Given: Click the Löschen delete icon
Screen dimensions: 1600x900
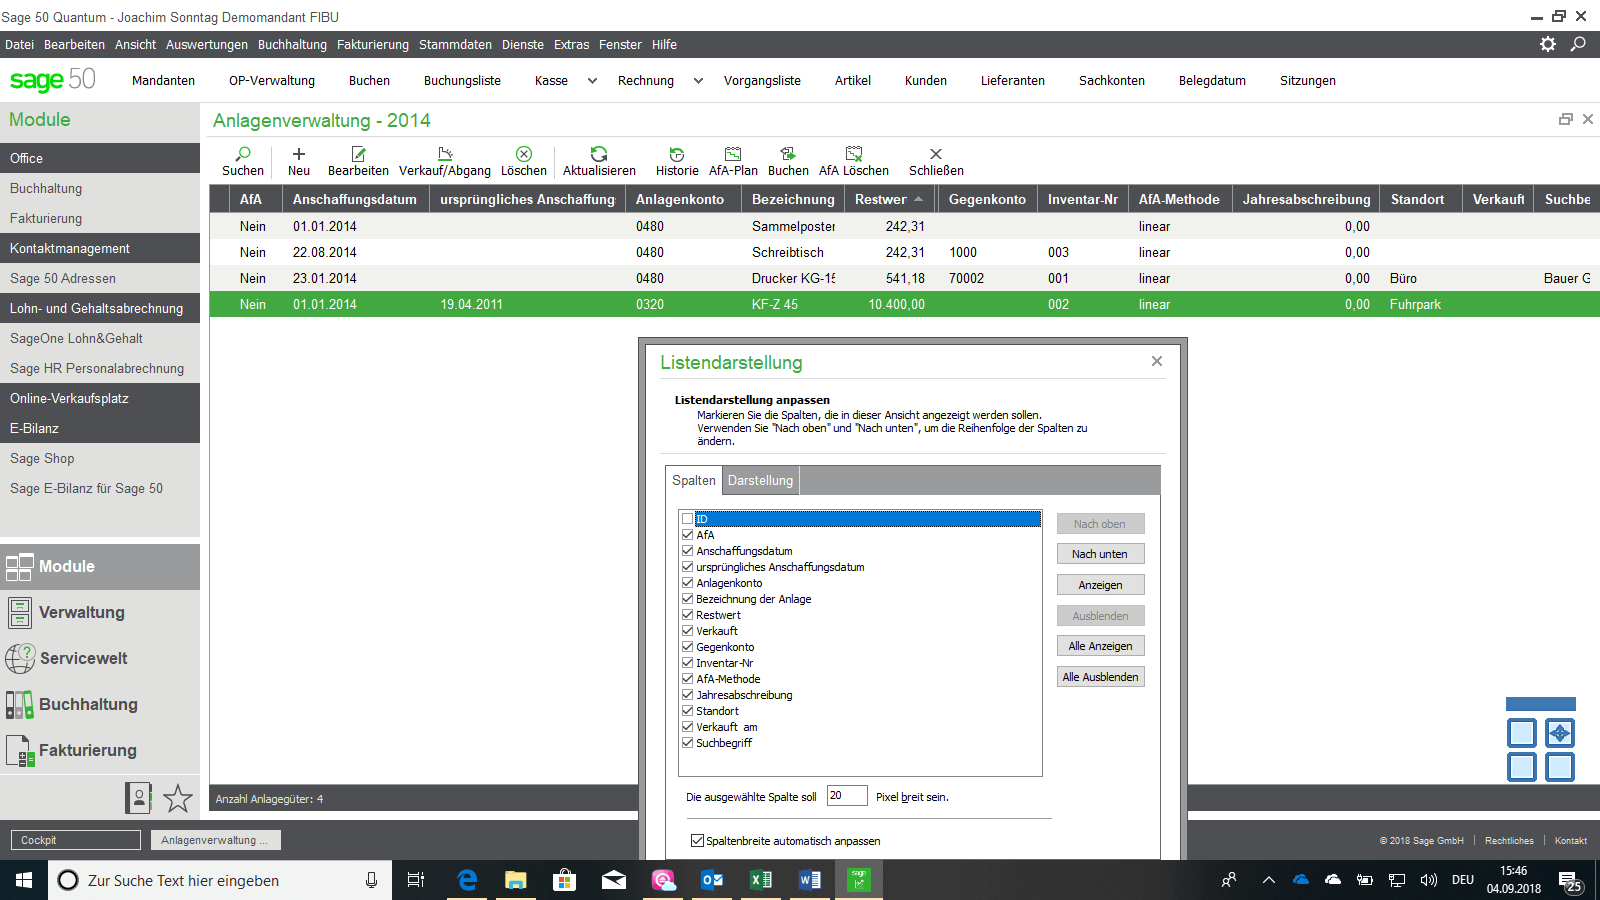Looking at the screenshot, I should point(523,154).
